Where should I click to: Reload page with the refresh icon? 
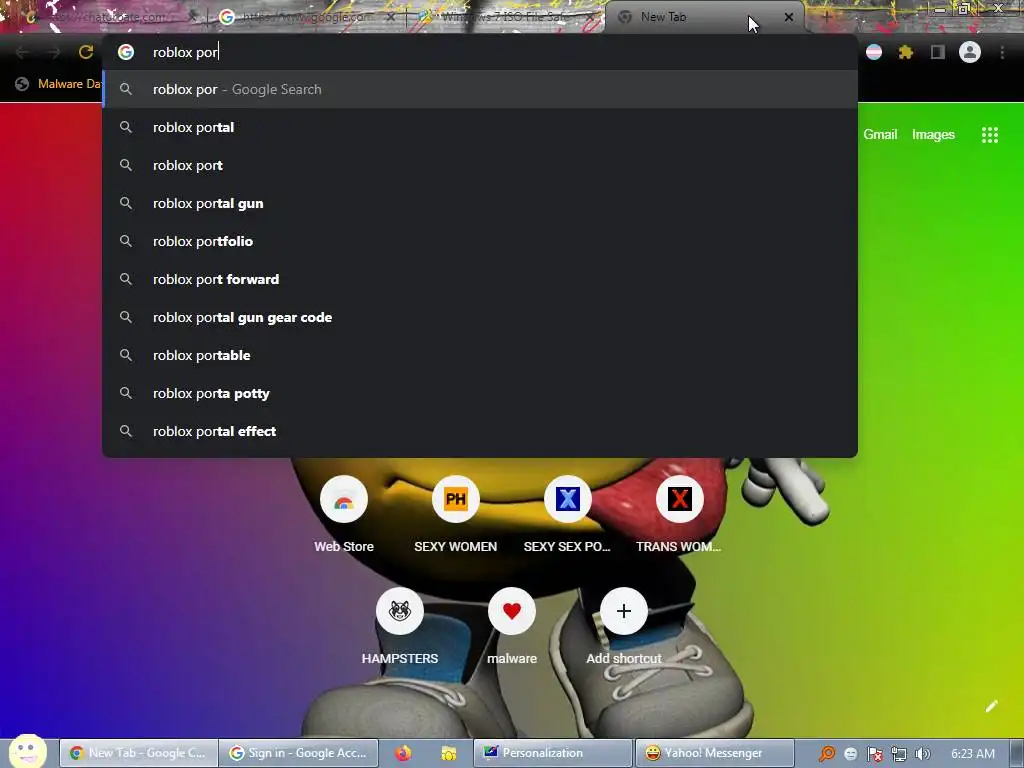tap(86, 52)
